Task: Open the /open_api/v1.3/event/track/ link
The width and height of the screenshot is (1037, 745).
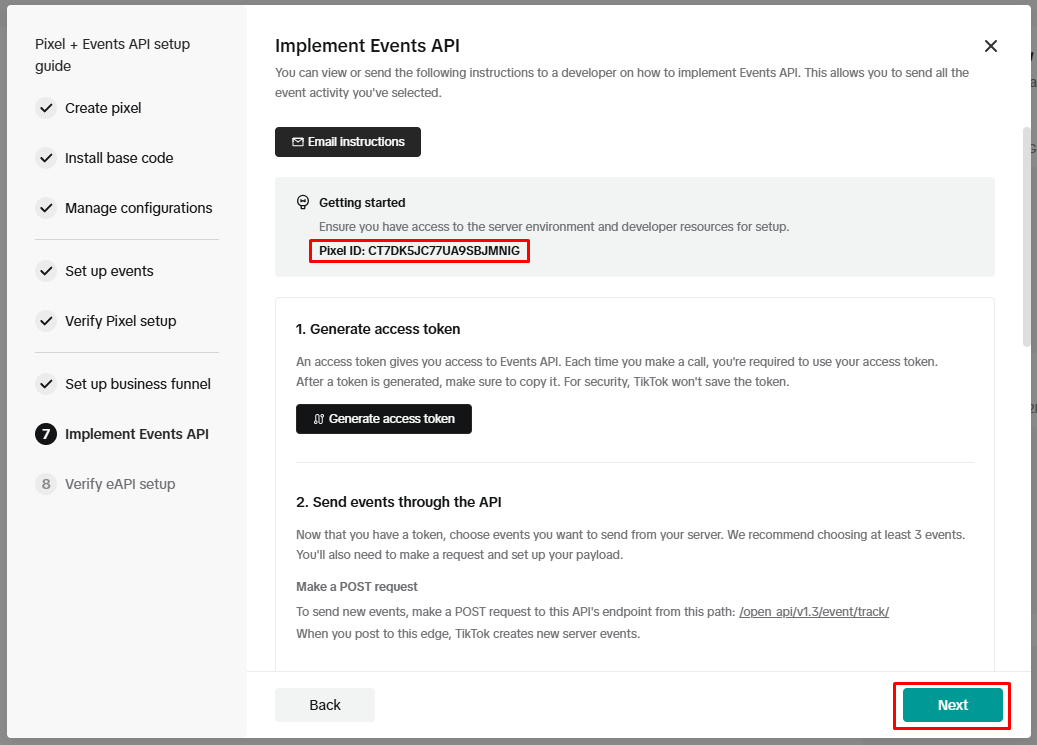Action: pyautogui.click(x=814, y=611)
